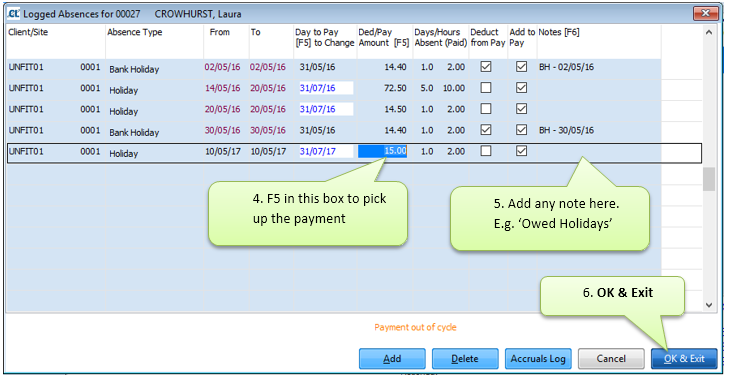Click the Delete button
This screenshot has height=379, width=729.
[465, 359]
